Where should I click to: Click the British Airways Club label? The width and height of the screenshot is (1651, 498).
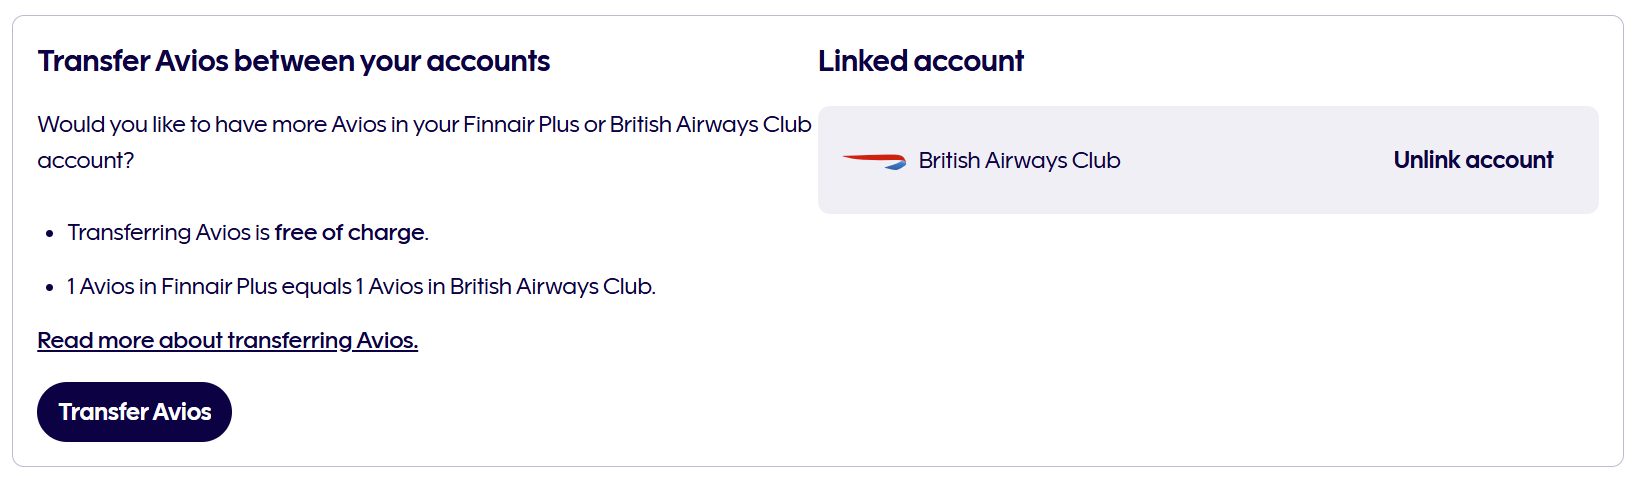click(x=1019, y=160)
